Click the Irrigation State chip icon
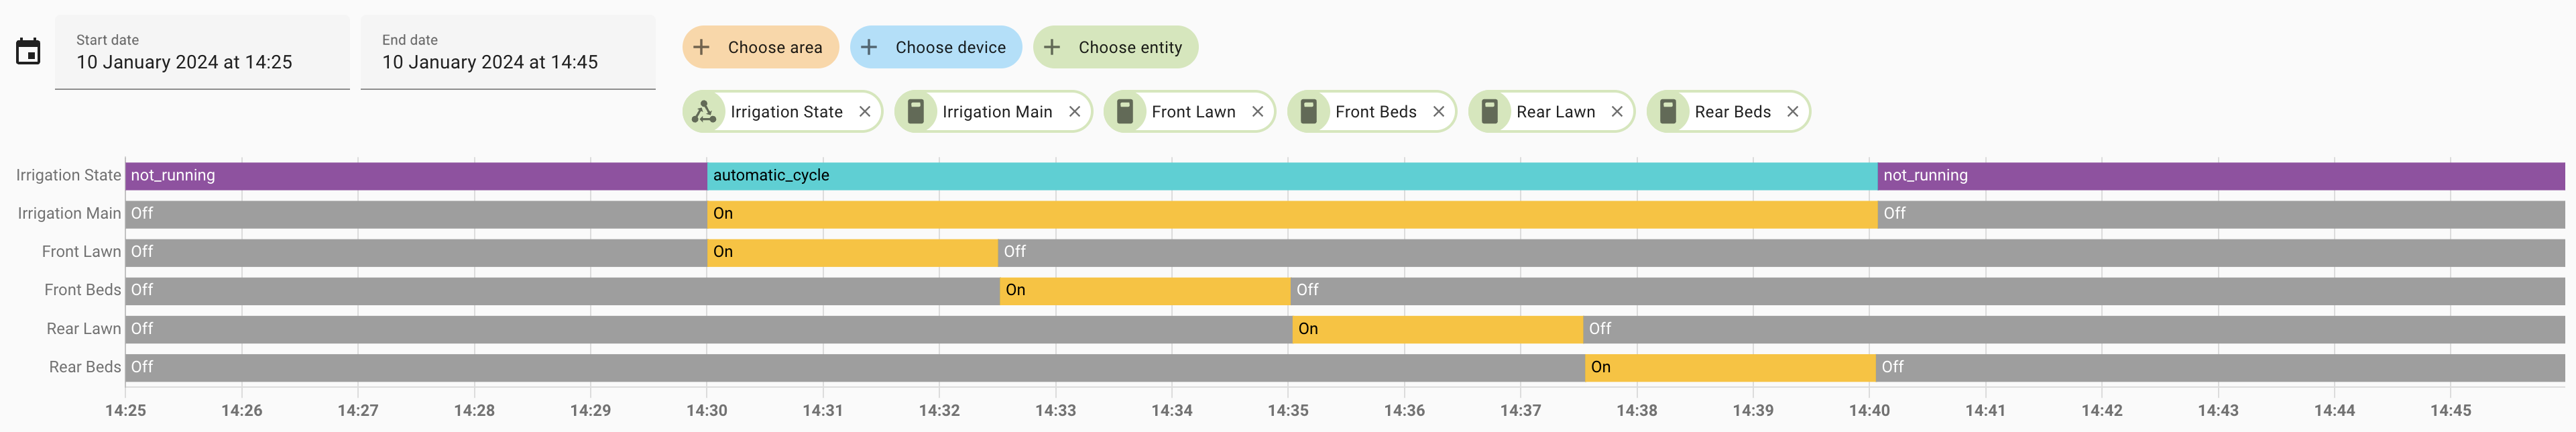The image size is (2576, 432). [x=705, y=112]
